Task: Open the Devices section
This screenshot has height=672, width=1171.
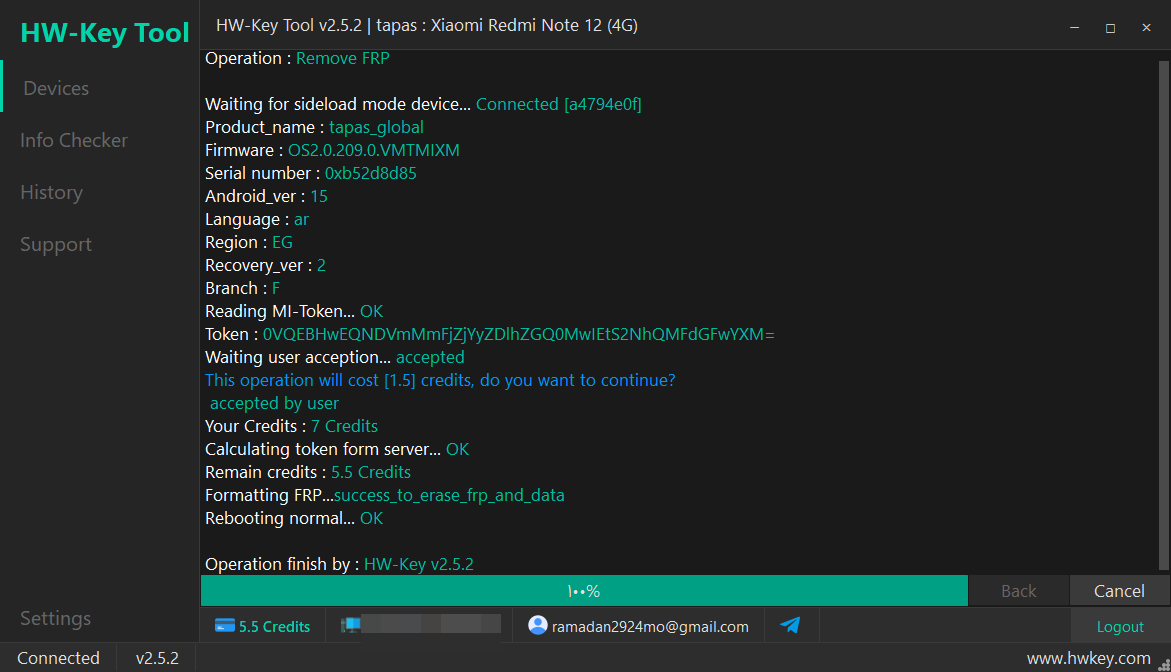Action: pos(56,88)
